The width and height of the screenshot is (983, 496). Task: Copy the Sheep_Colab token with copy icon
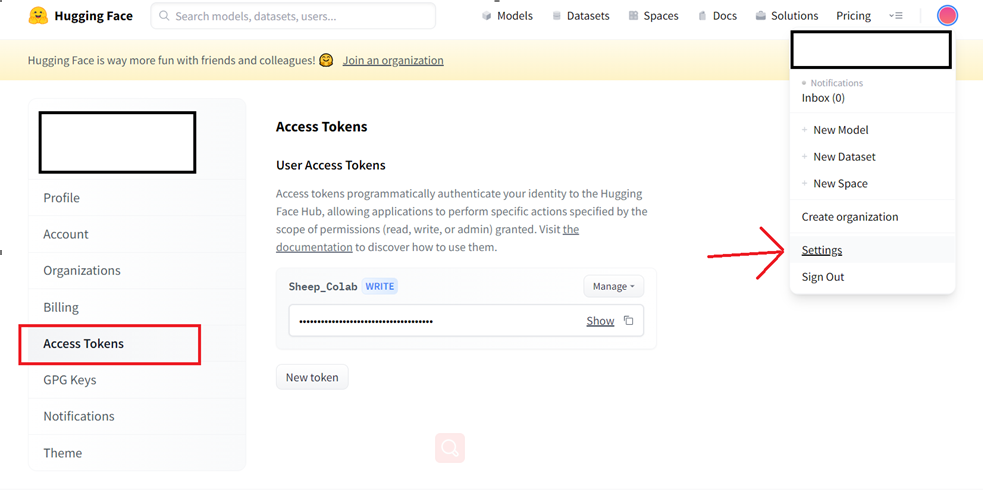point(628,320)
